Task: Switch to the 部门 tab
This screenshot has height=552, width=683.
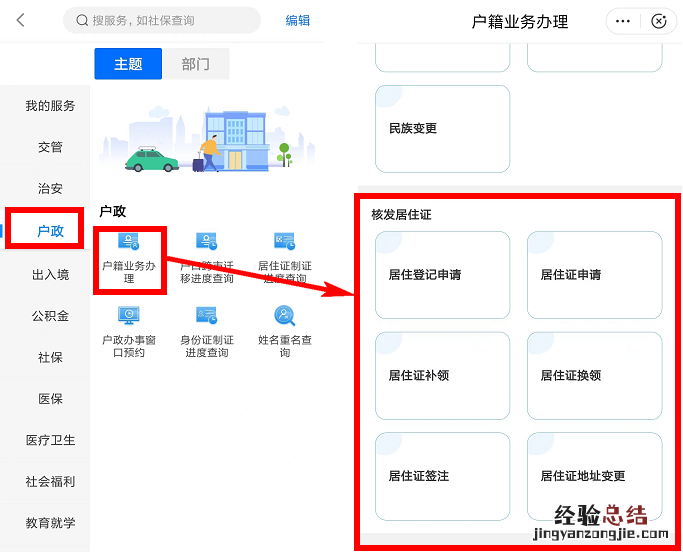Action: (196, 64)
